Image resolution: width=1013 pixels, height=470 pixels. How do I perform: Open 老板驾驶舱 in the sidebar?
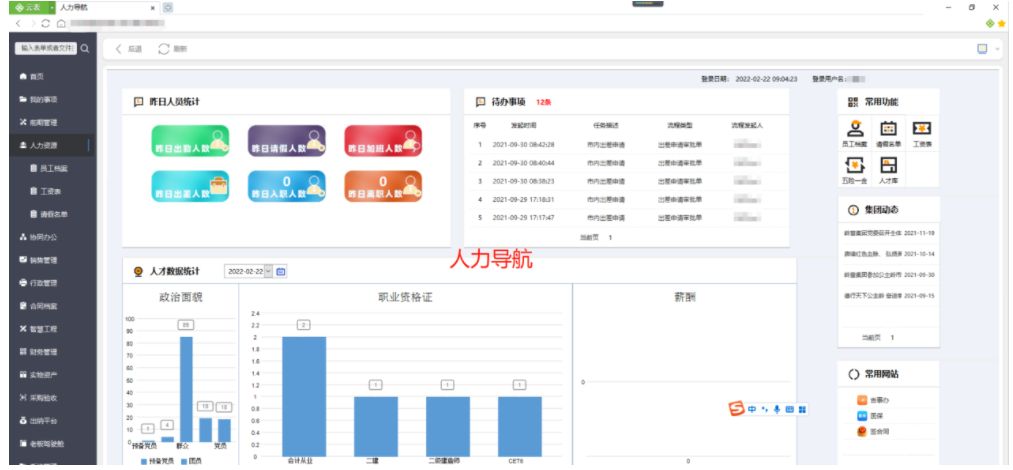pyautogui.click(x=42, y=444)
